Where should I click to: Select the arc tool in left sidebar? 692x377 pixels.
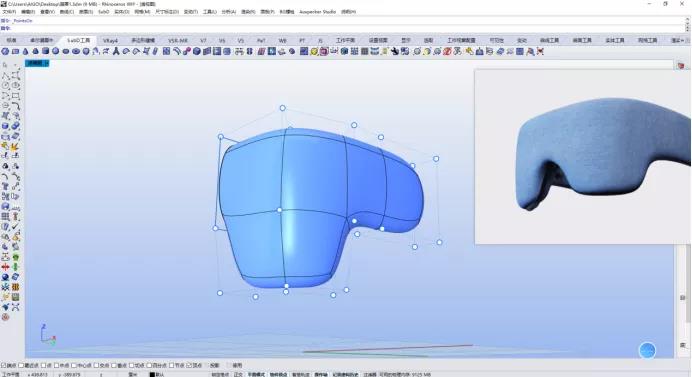tap(5, 95)
